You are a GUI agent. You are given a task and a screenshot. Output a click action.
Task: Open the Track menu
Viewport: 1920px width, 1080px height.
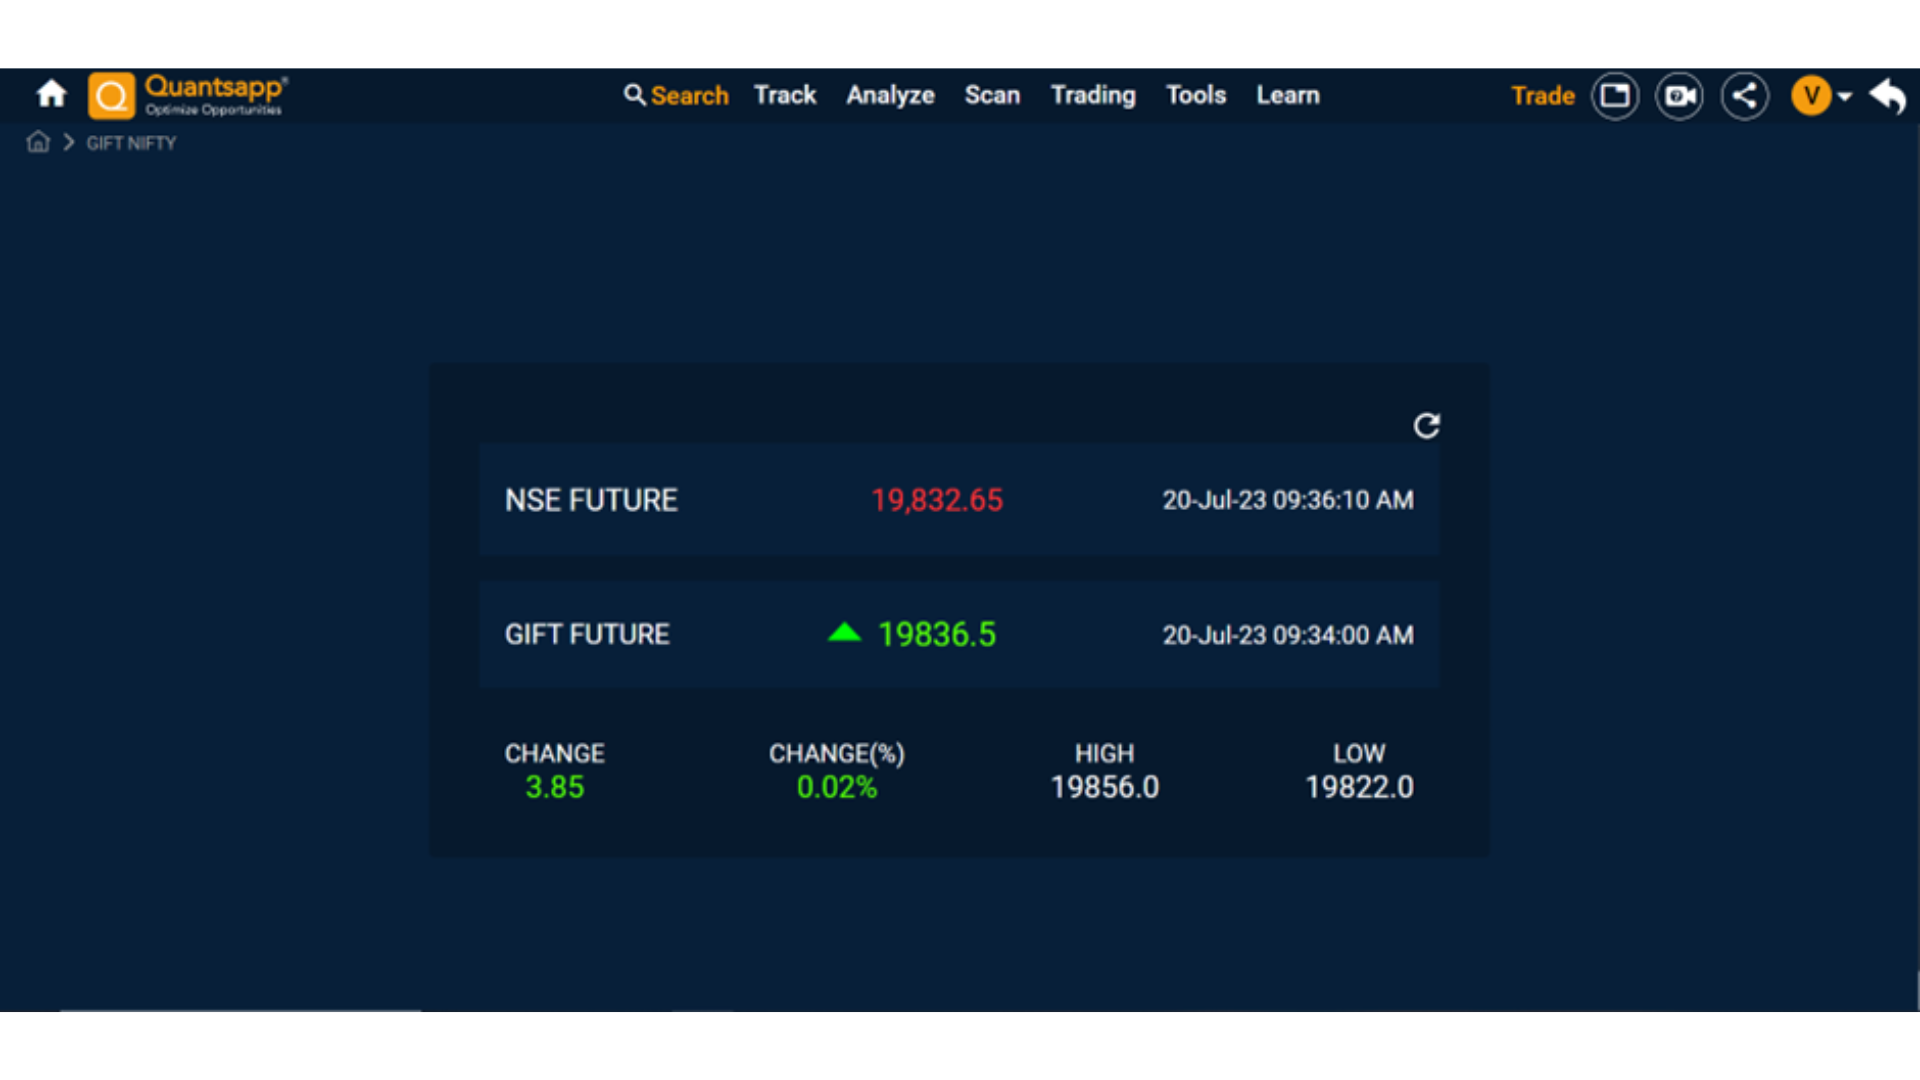pos(785,95)
